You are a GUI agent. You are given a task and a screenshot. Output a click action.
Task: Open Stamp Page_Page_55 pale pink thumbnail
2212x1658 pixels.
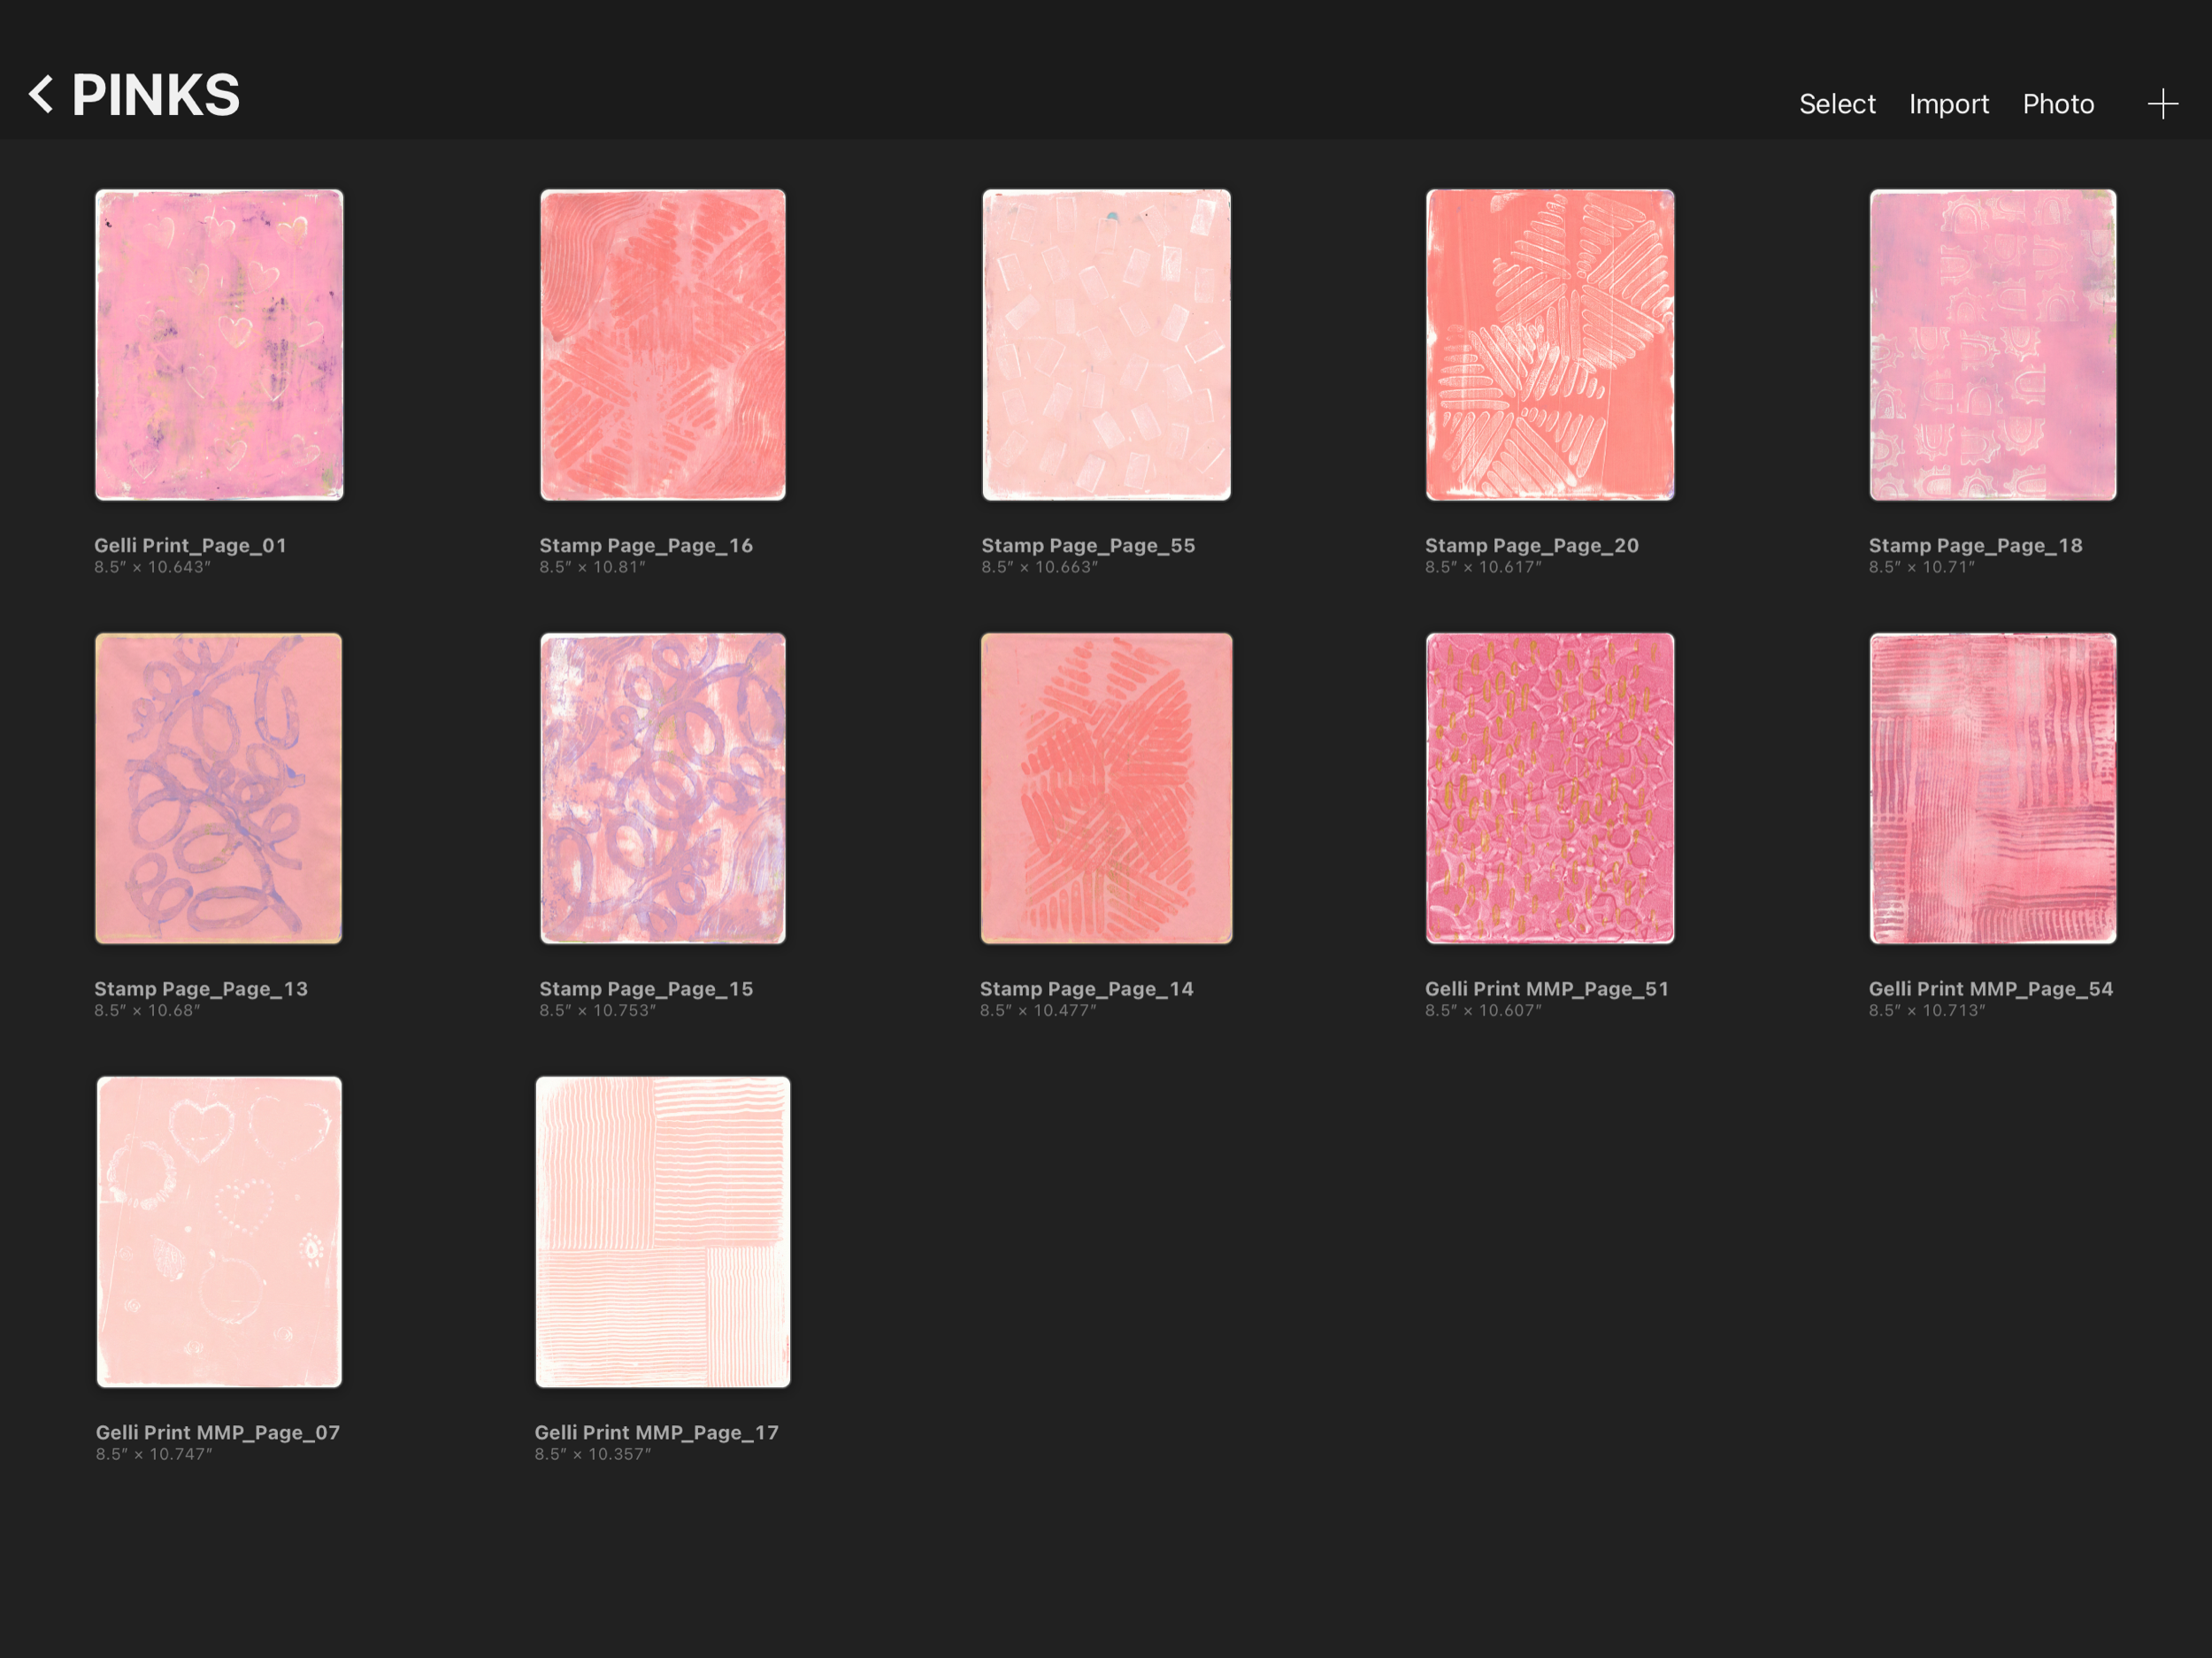1106,345
